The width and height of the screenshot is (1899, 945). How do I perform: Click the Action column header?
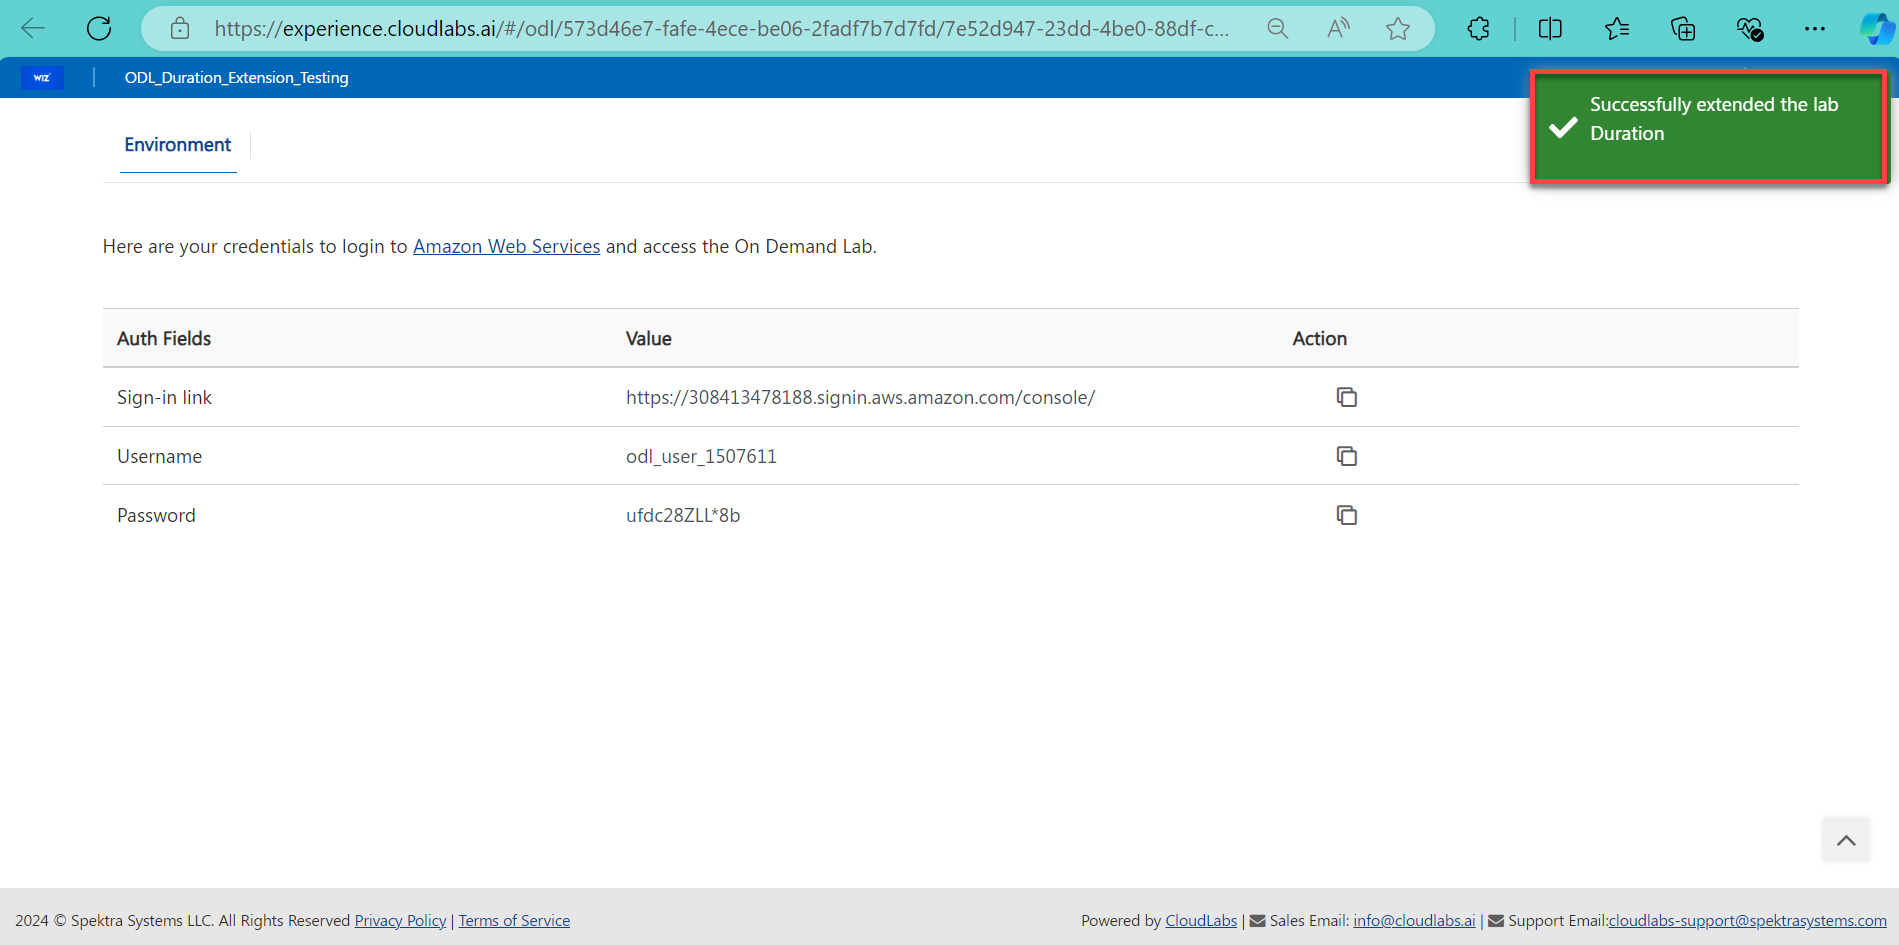(1319, 338)
